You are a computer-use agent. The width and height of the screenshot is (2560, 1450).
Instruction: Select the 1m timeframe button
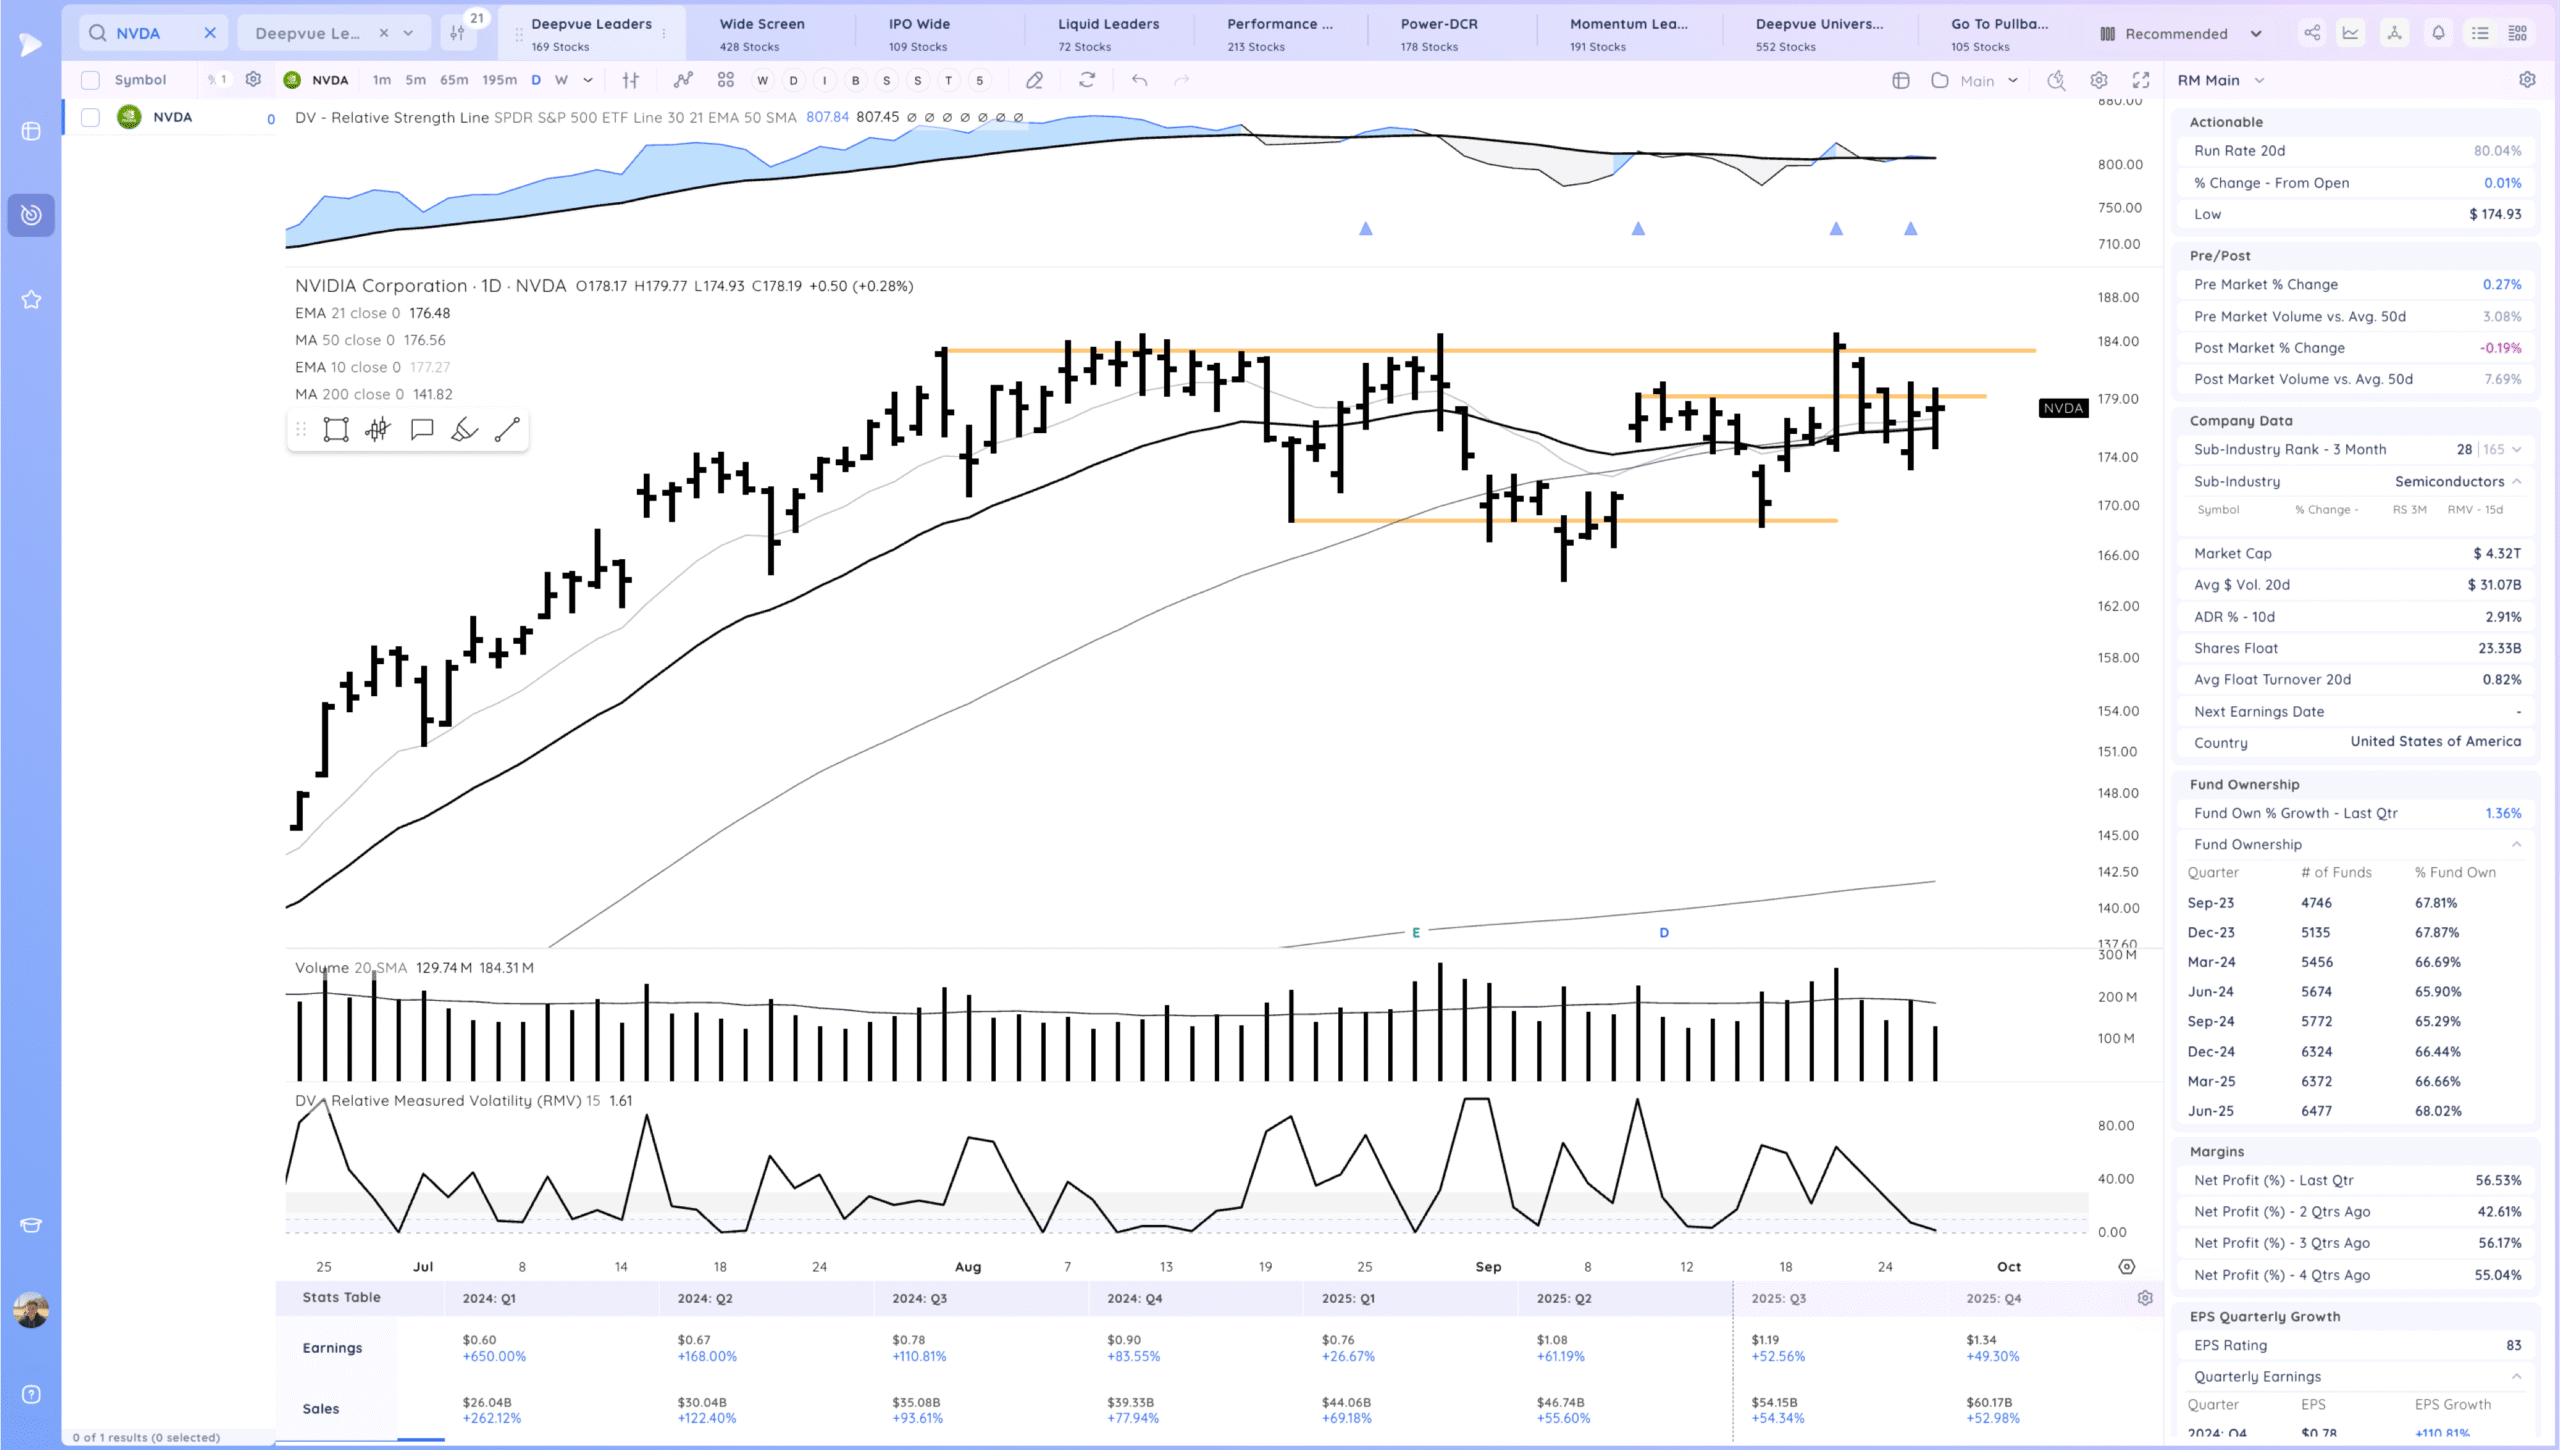(x=381, y=80)
